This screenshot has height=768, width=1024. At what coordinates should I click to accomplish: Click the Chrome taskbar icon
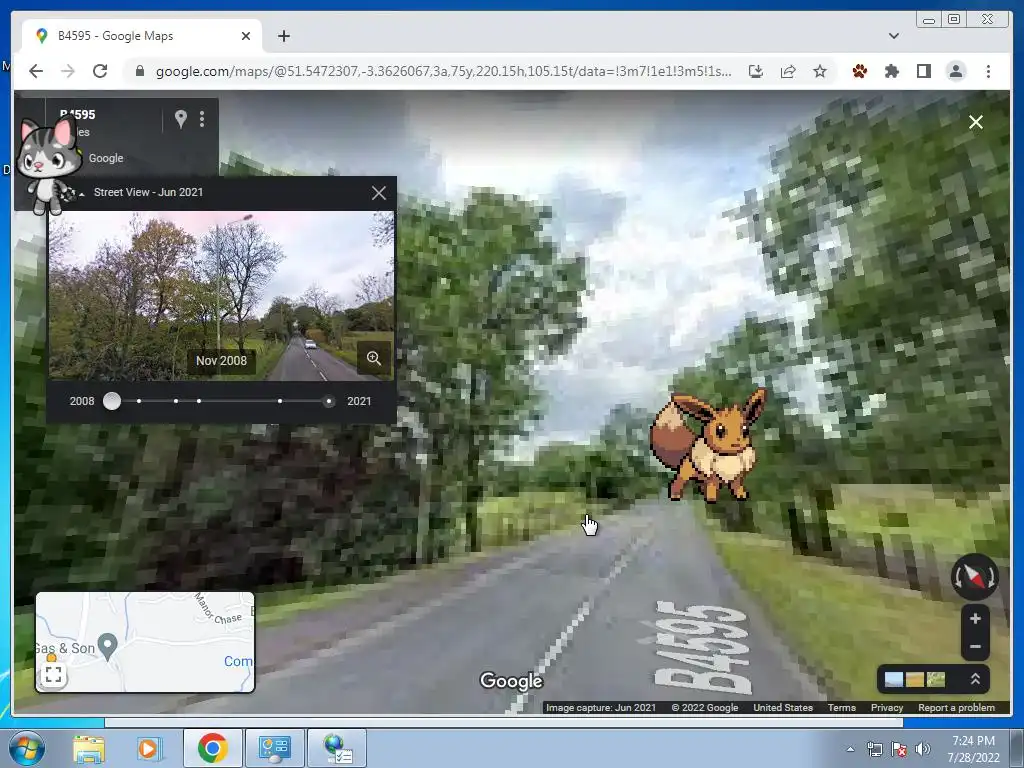coord(212,748)
